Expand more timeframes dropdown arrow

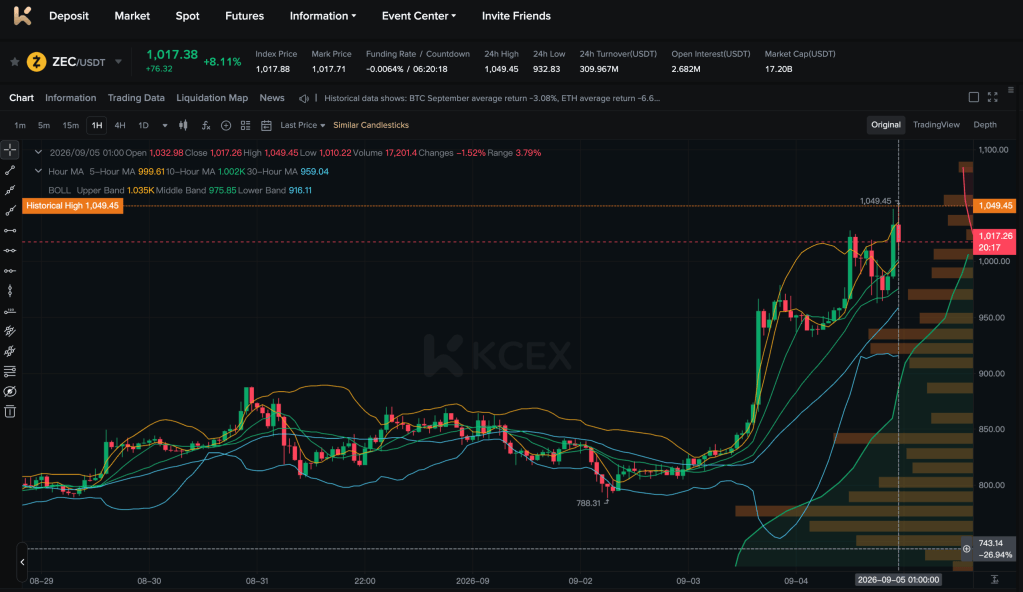(x=164, y=125)
